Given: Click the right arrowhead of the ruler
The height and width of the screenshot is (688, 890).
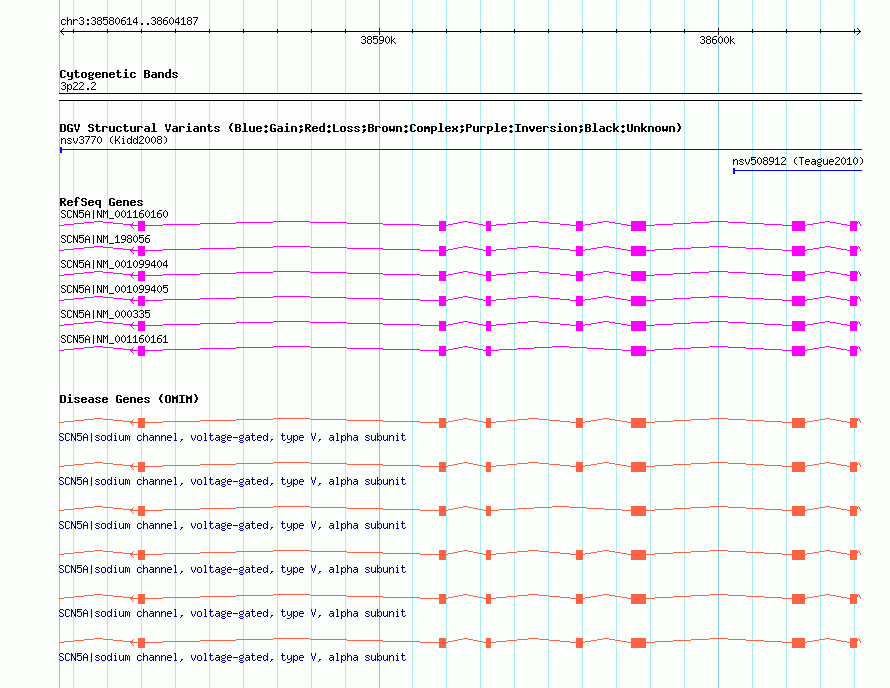Looking at the screenshot, I should click(x=858, y=31).
